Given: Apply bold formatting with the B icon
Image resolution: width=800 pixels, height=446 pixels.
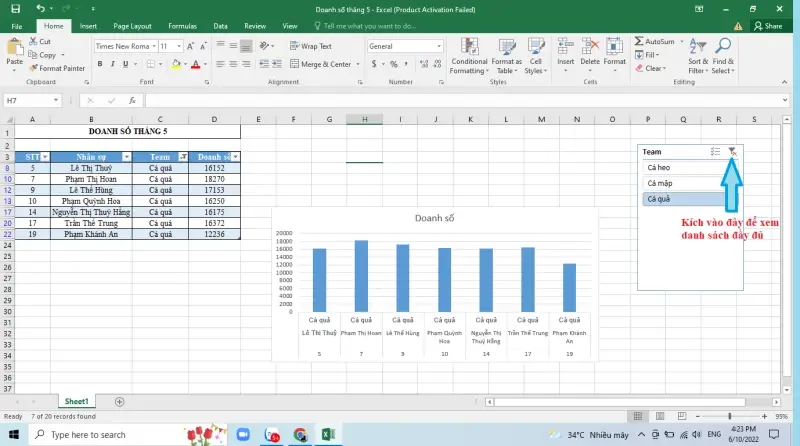Looking at the screenshot, I should coord(98,64).
